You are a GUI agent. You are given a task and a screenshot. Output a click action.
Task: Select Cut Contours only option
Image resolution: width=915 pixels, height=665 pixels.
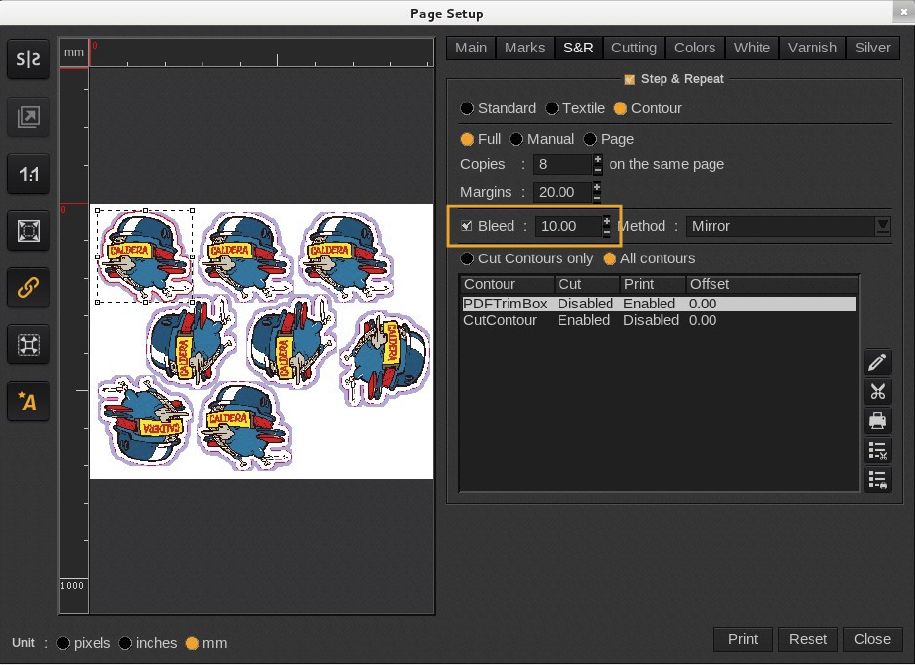click(x=467, y=258)
